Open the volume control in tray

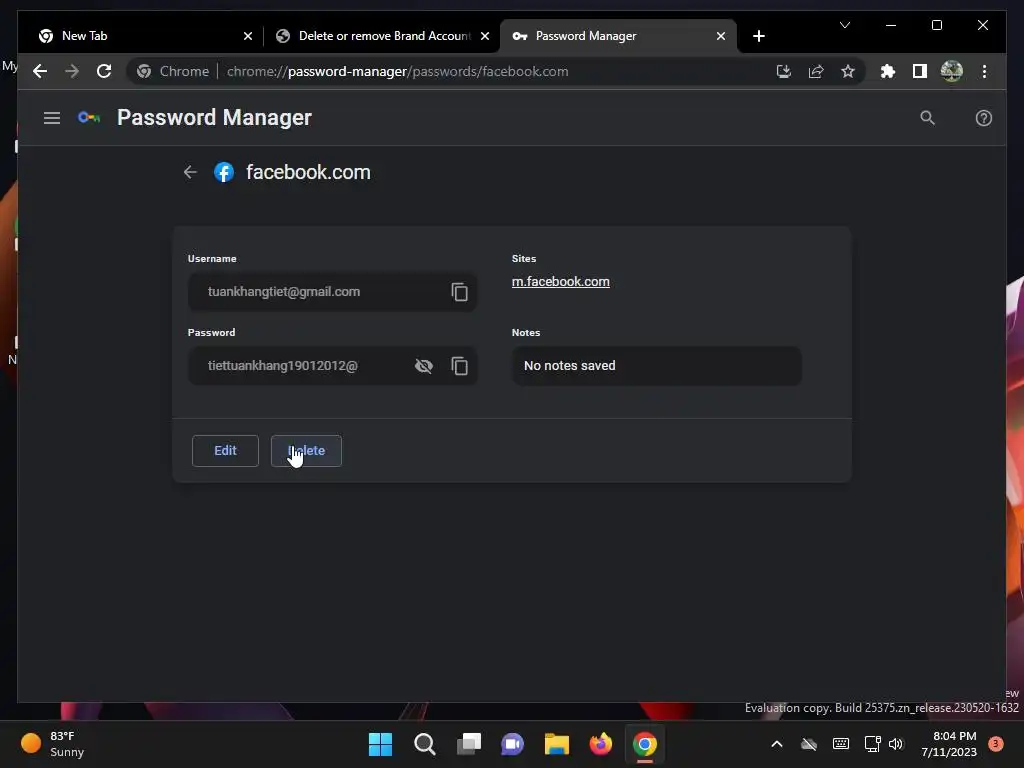[896, 744]
